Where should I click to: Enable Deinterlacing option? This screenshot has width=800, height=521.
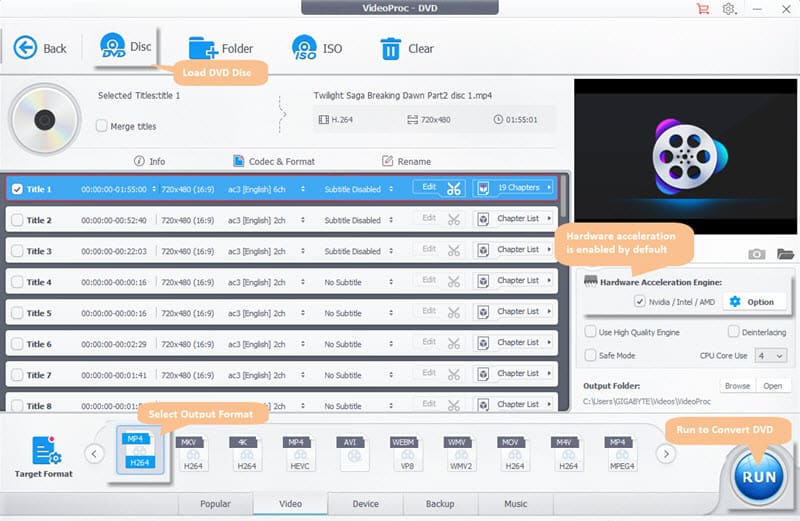[733, 332]
